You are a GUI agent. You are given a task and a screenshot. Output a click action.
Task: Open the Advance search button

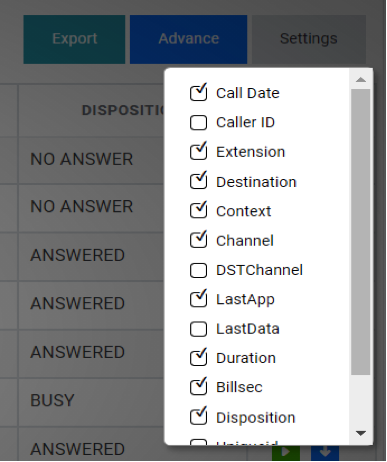coord(189,39)
